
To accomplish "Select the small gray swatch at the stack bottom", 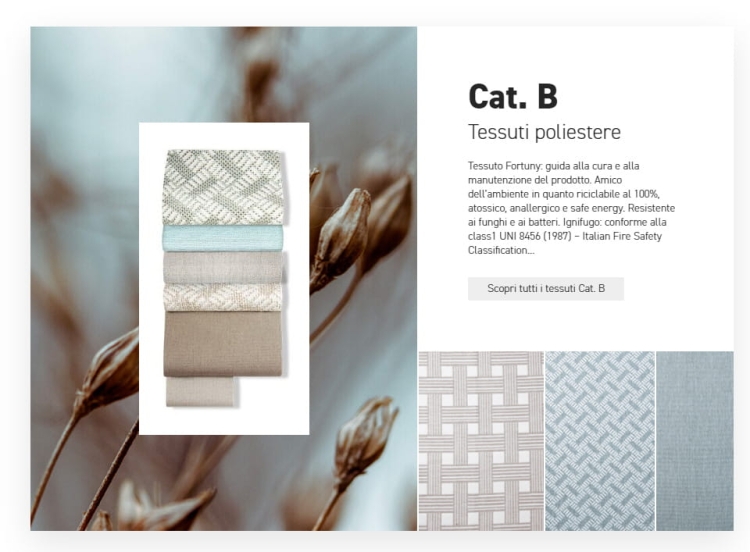I will 201,392.
